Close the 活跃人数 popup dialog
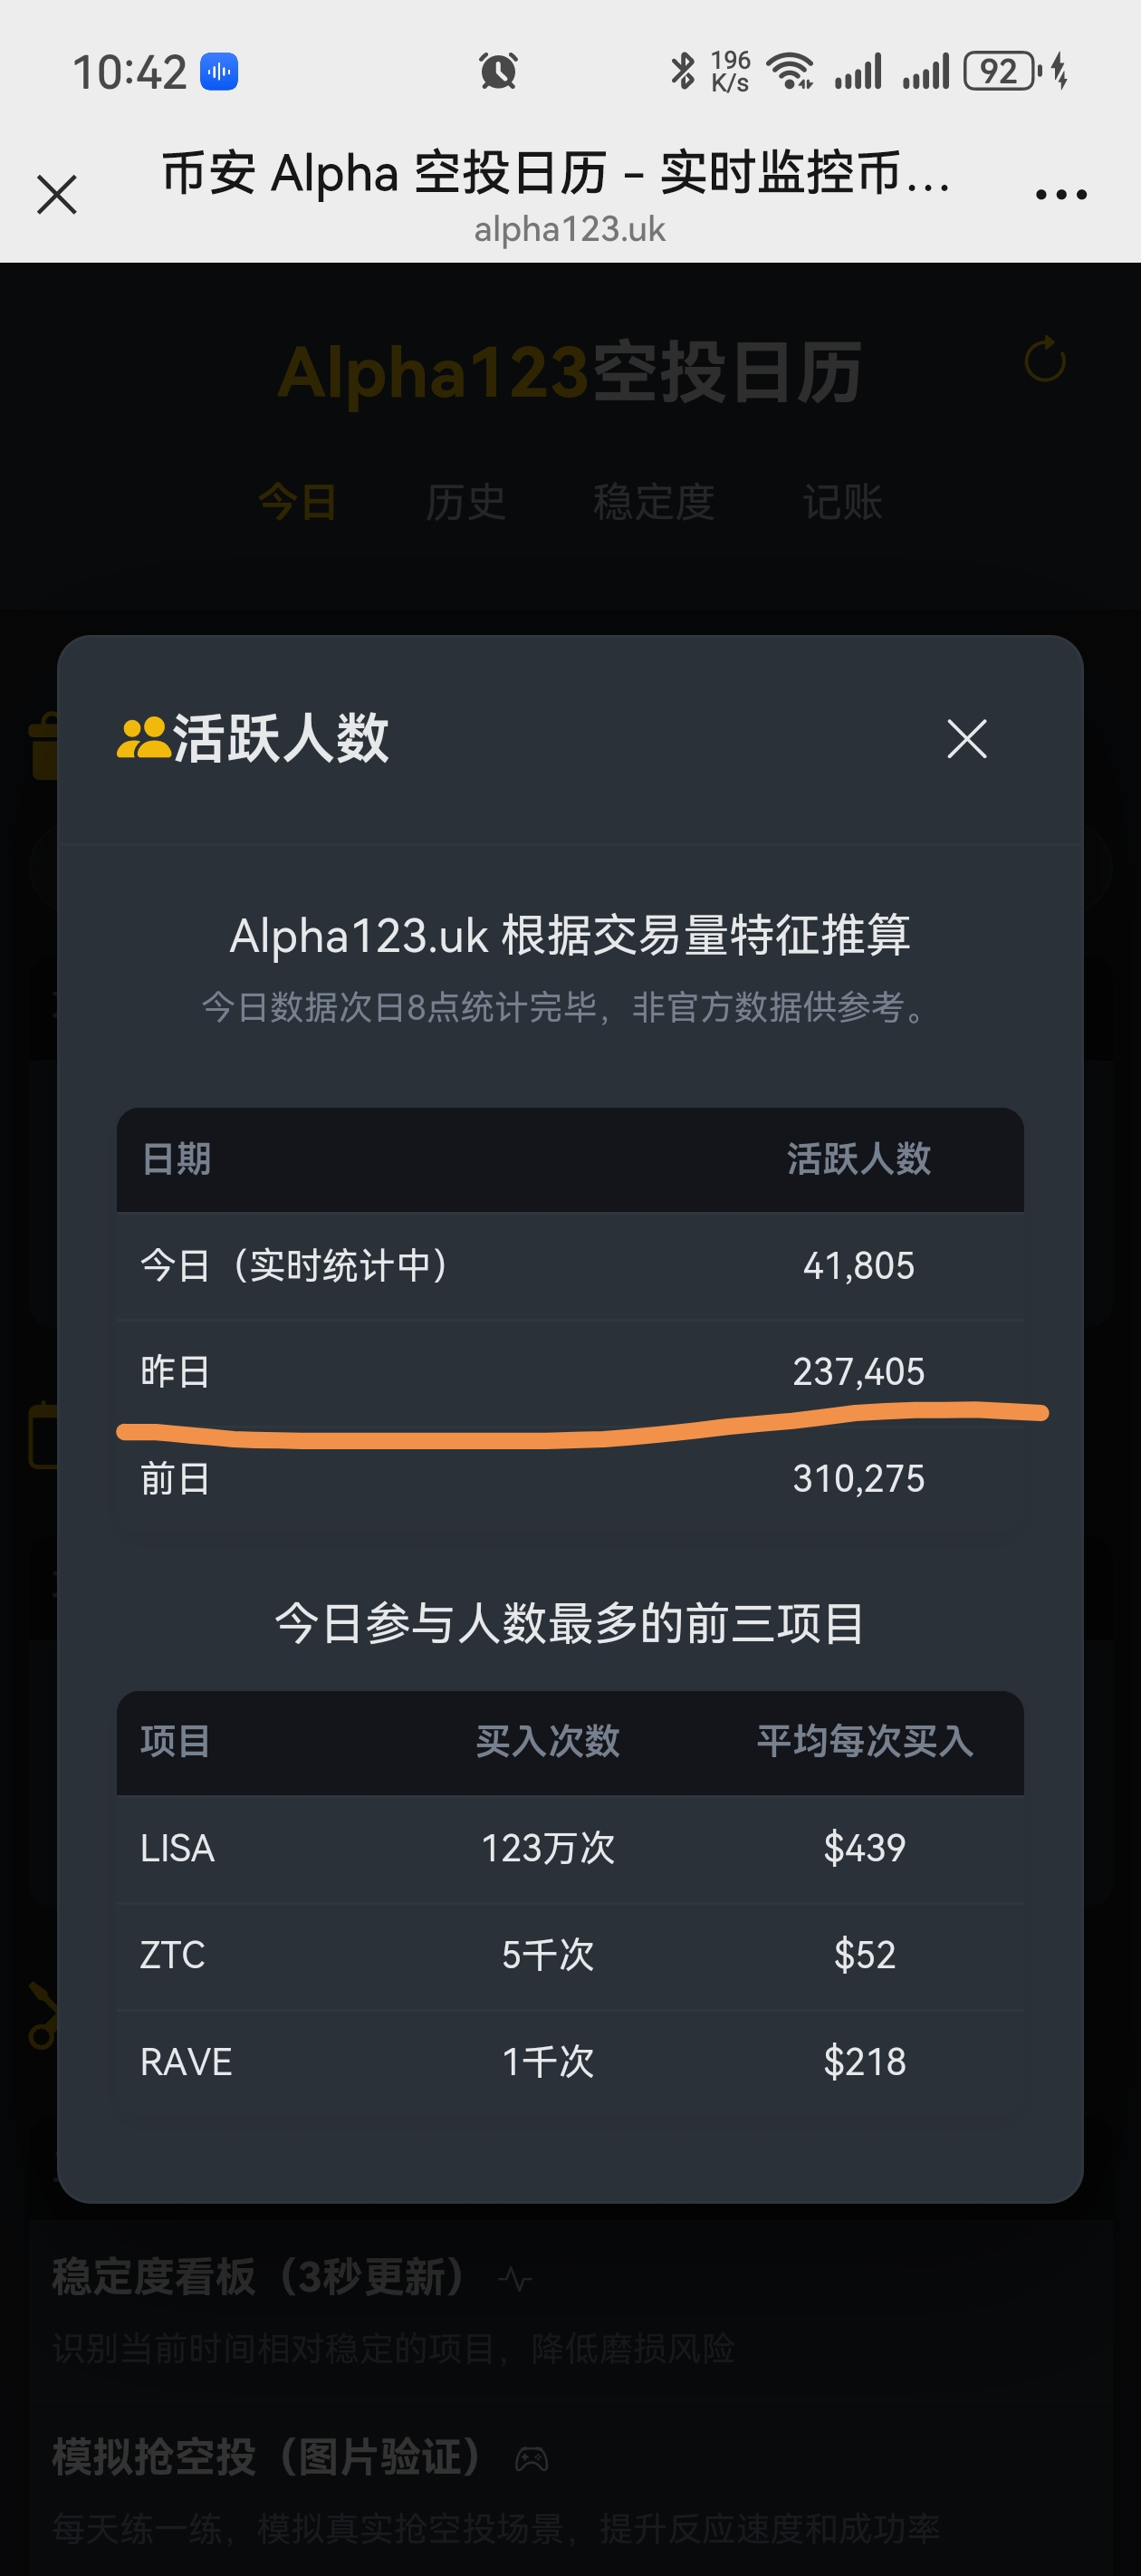This screenshot has width=1141, height=2576. pos(966,739)
